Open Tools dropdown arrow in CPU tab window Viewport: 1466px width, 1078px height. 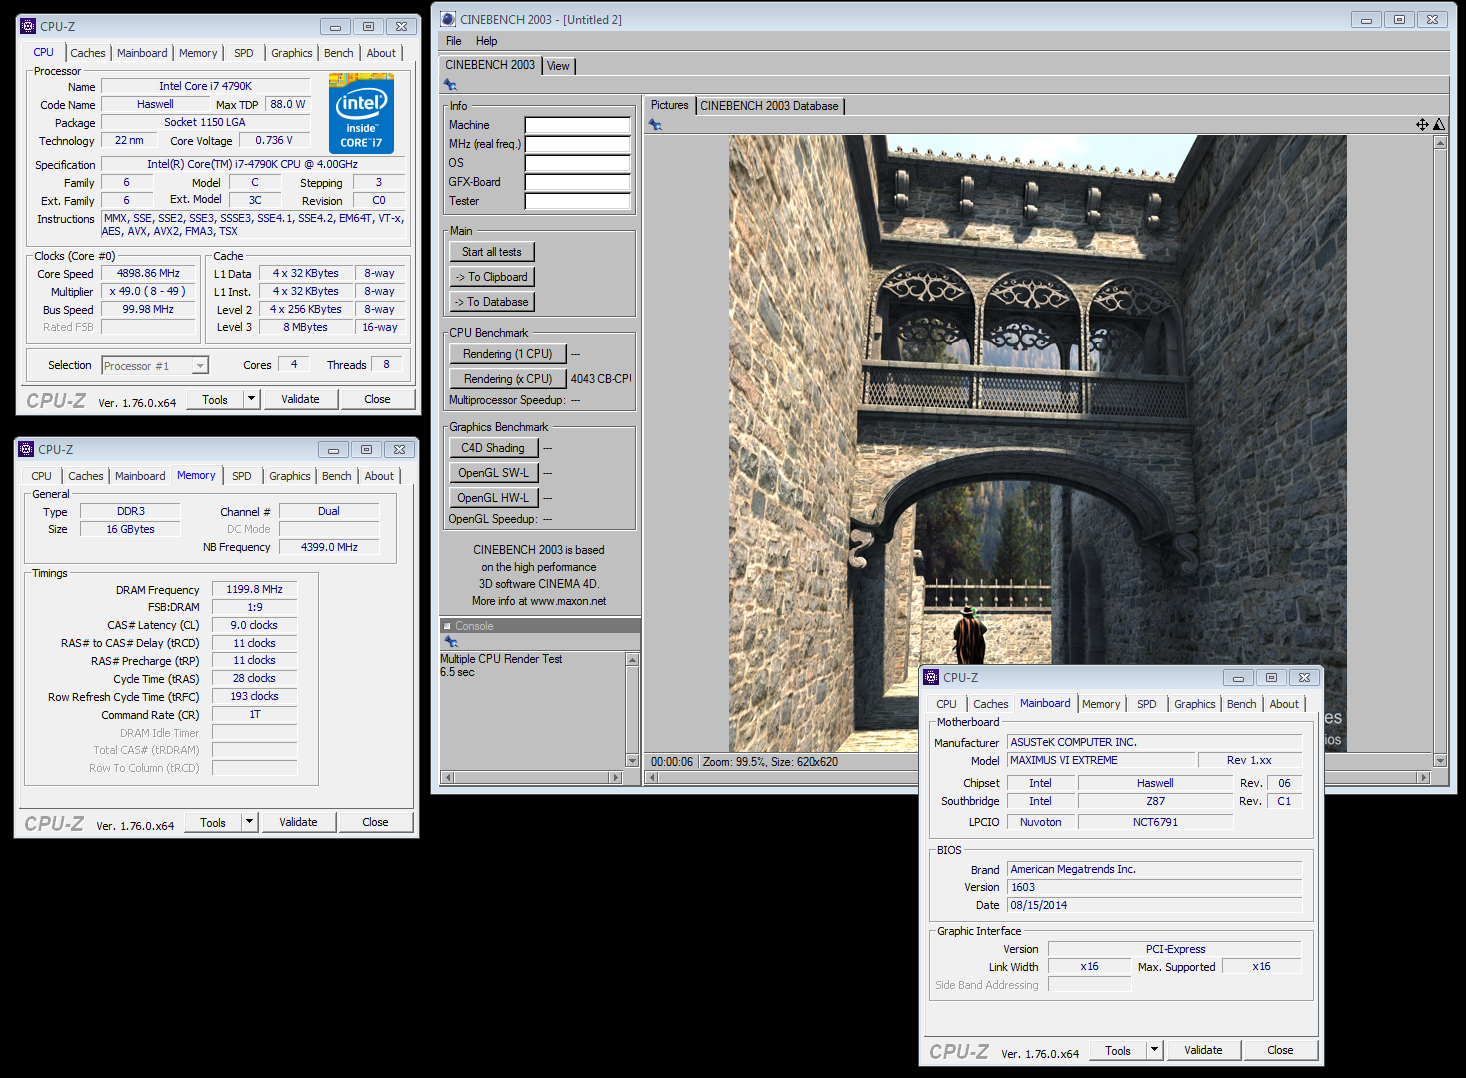(251, 399)
